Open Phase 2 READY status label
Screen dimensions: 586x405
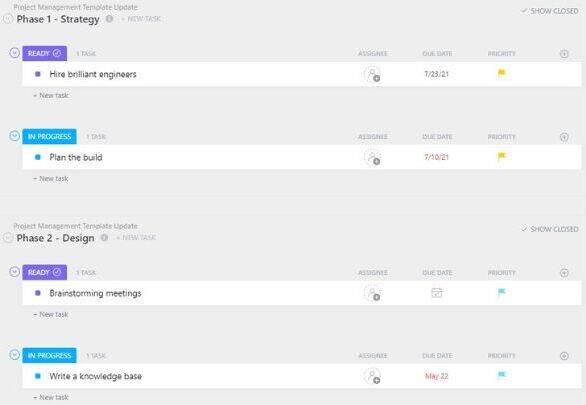coord(44,272)
